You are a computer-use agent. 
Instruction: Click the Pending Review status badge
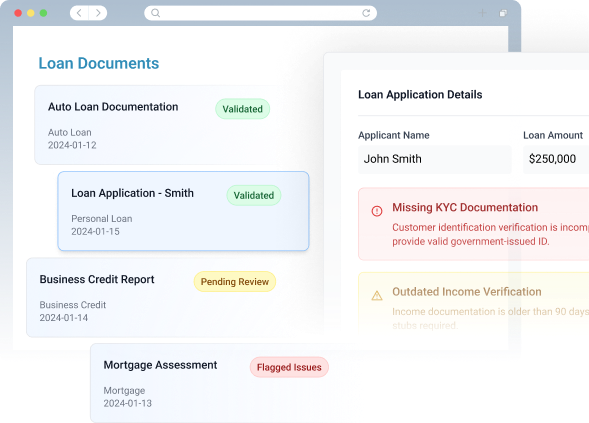[x=235, y=282]
